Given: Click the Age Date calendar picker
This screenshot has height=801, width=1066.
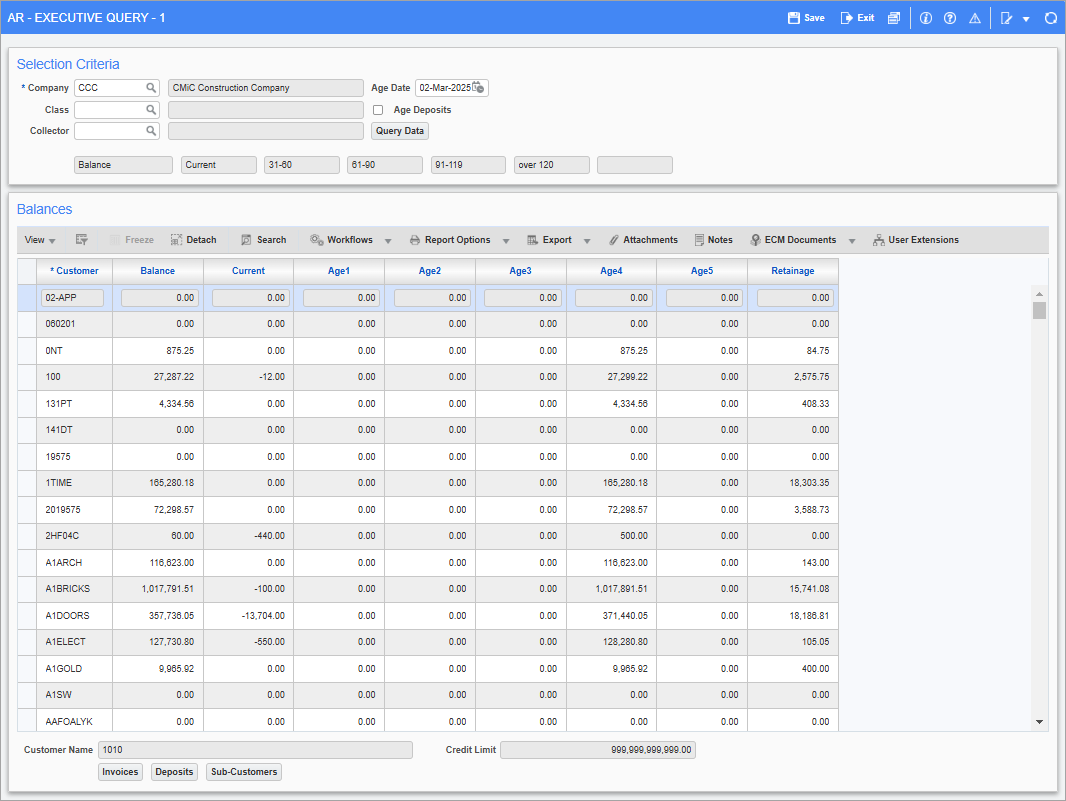Looking at the screenshot, I should click(x=478, y=87).
